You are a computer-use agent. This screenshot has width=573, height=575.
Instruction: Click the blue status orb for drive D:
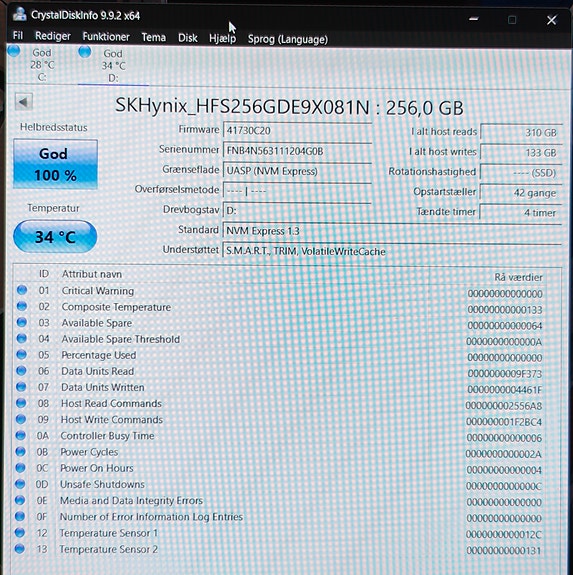[85, 52]
